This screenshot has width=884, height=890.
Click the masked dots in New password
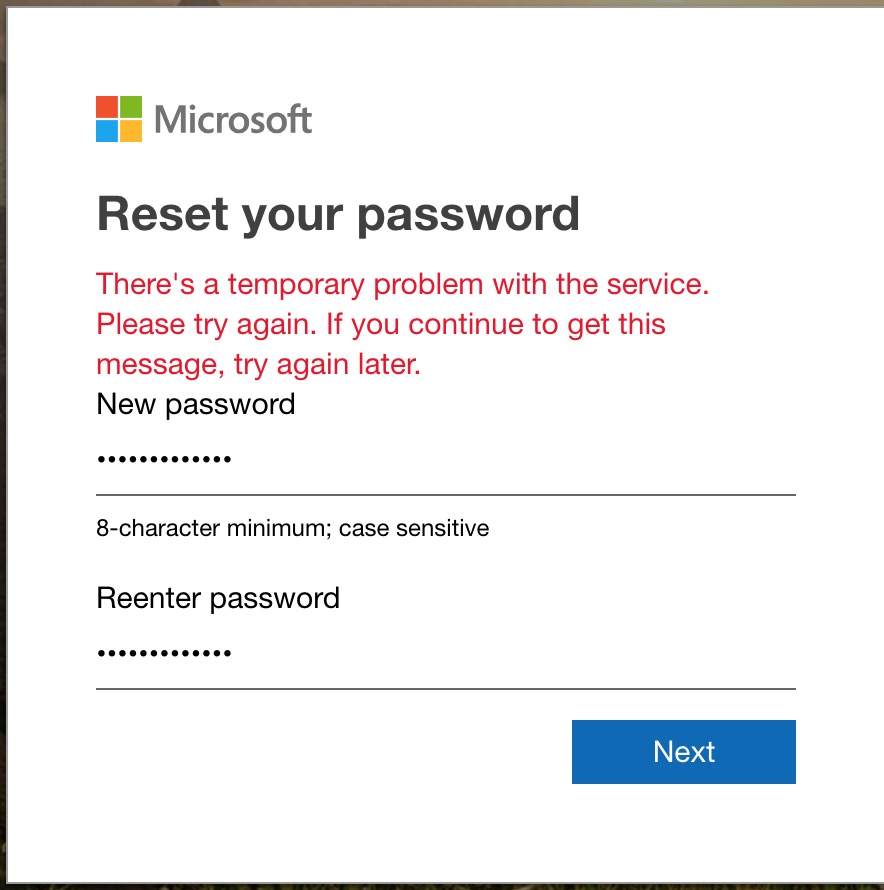pos(164,459)
